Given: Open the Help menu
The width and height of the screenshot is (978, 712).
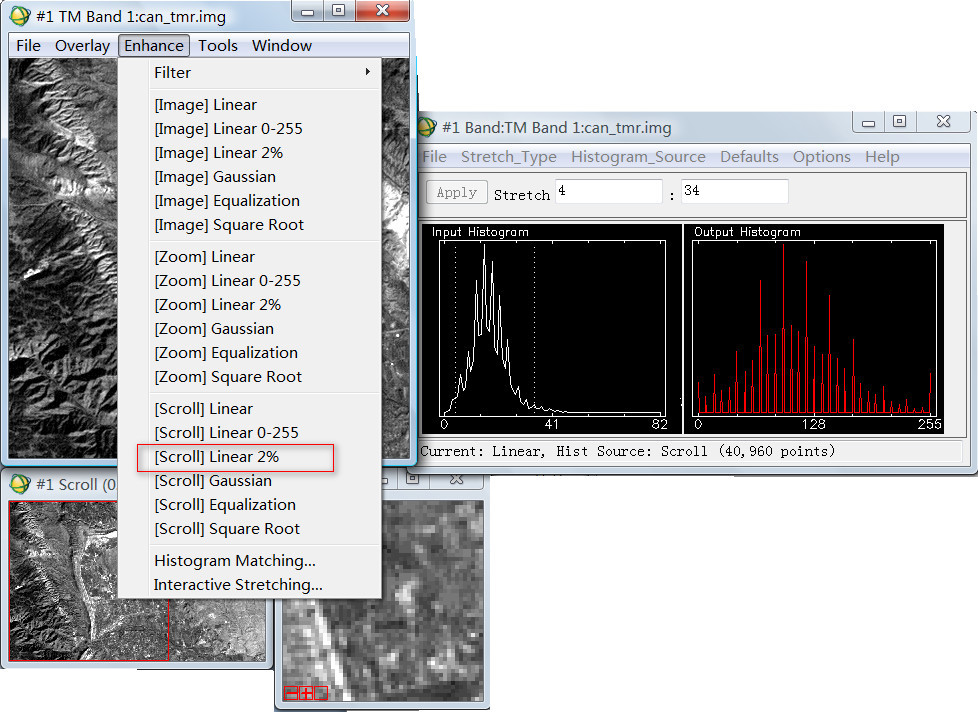Looking at the screenshot, I should tap(882, 156).
